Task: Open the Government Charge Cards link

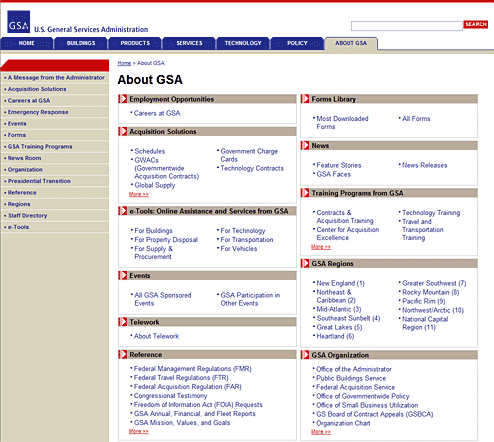Action: pyautogui.click(x=249, y=155)
